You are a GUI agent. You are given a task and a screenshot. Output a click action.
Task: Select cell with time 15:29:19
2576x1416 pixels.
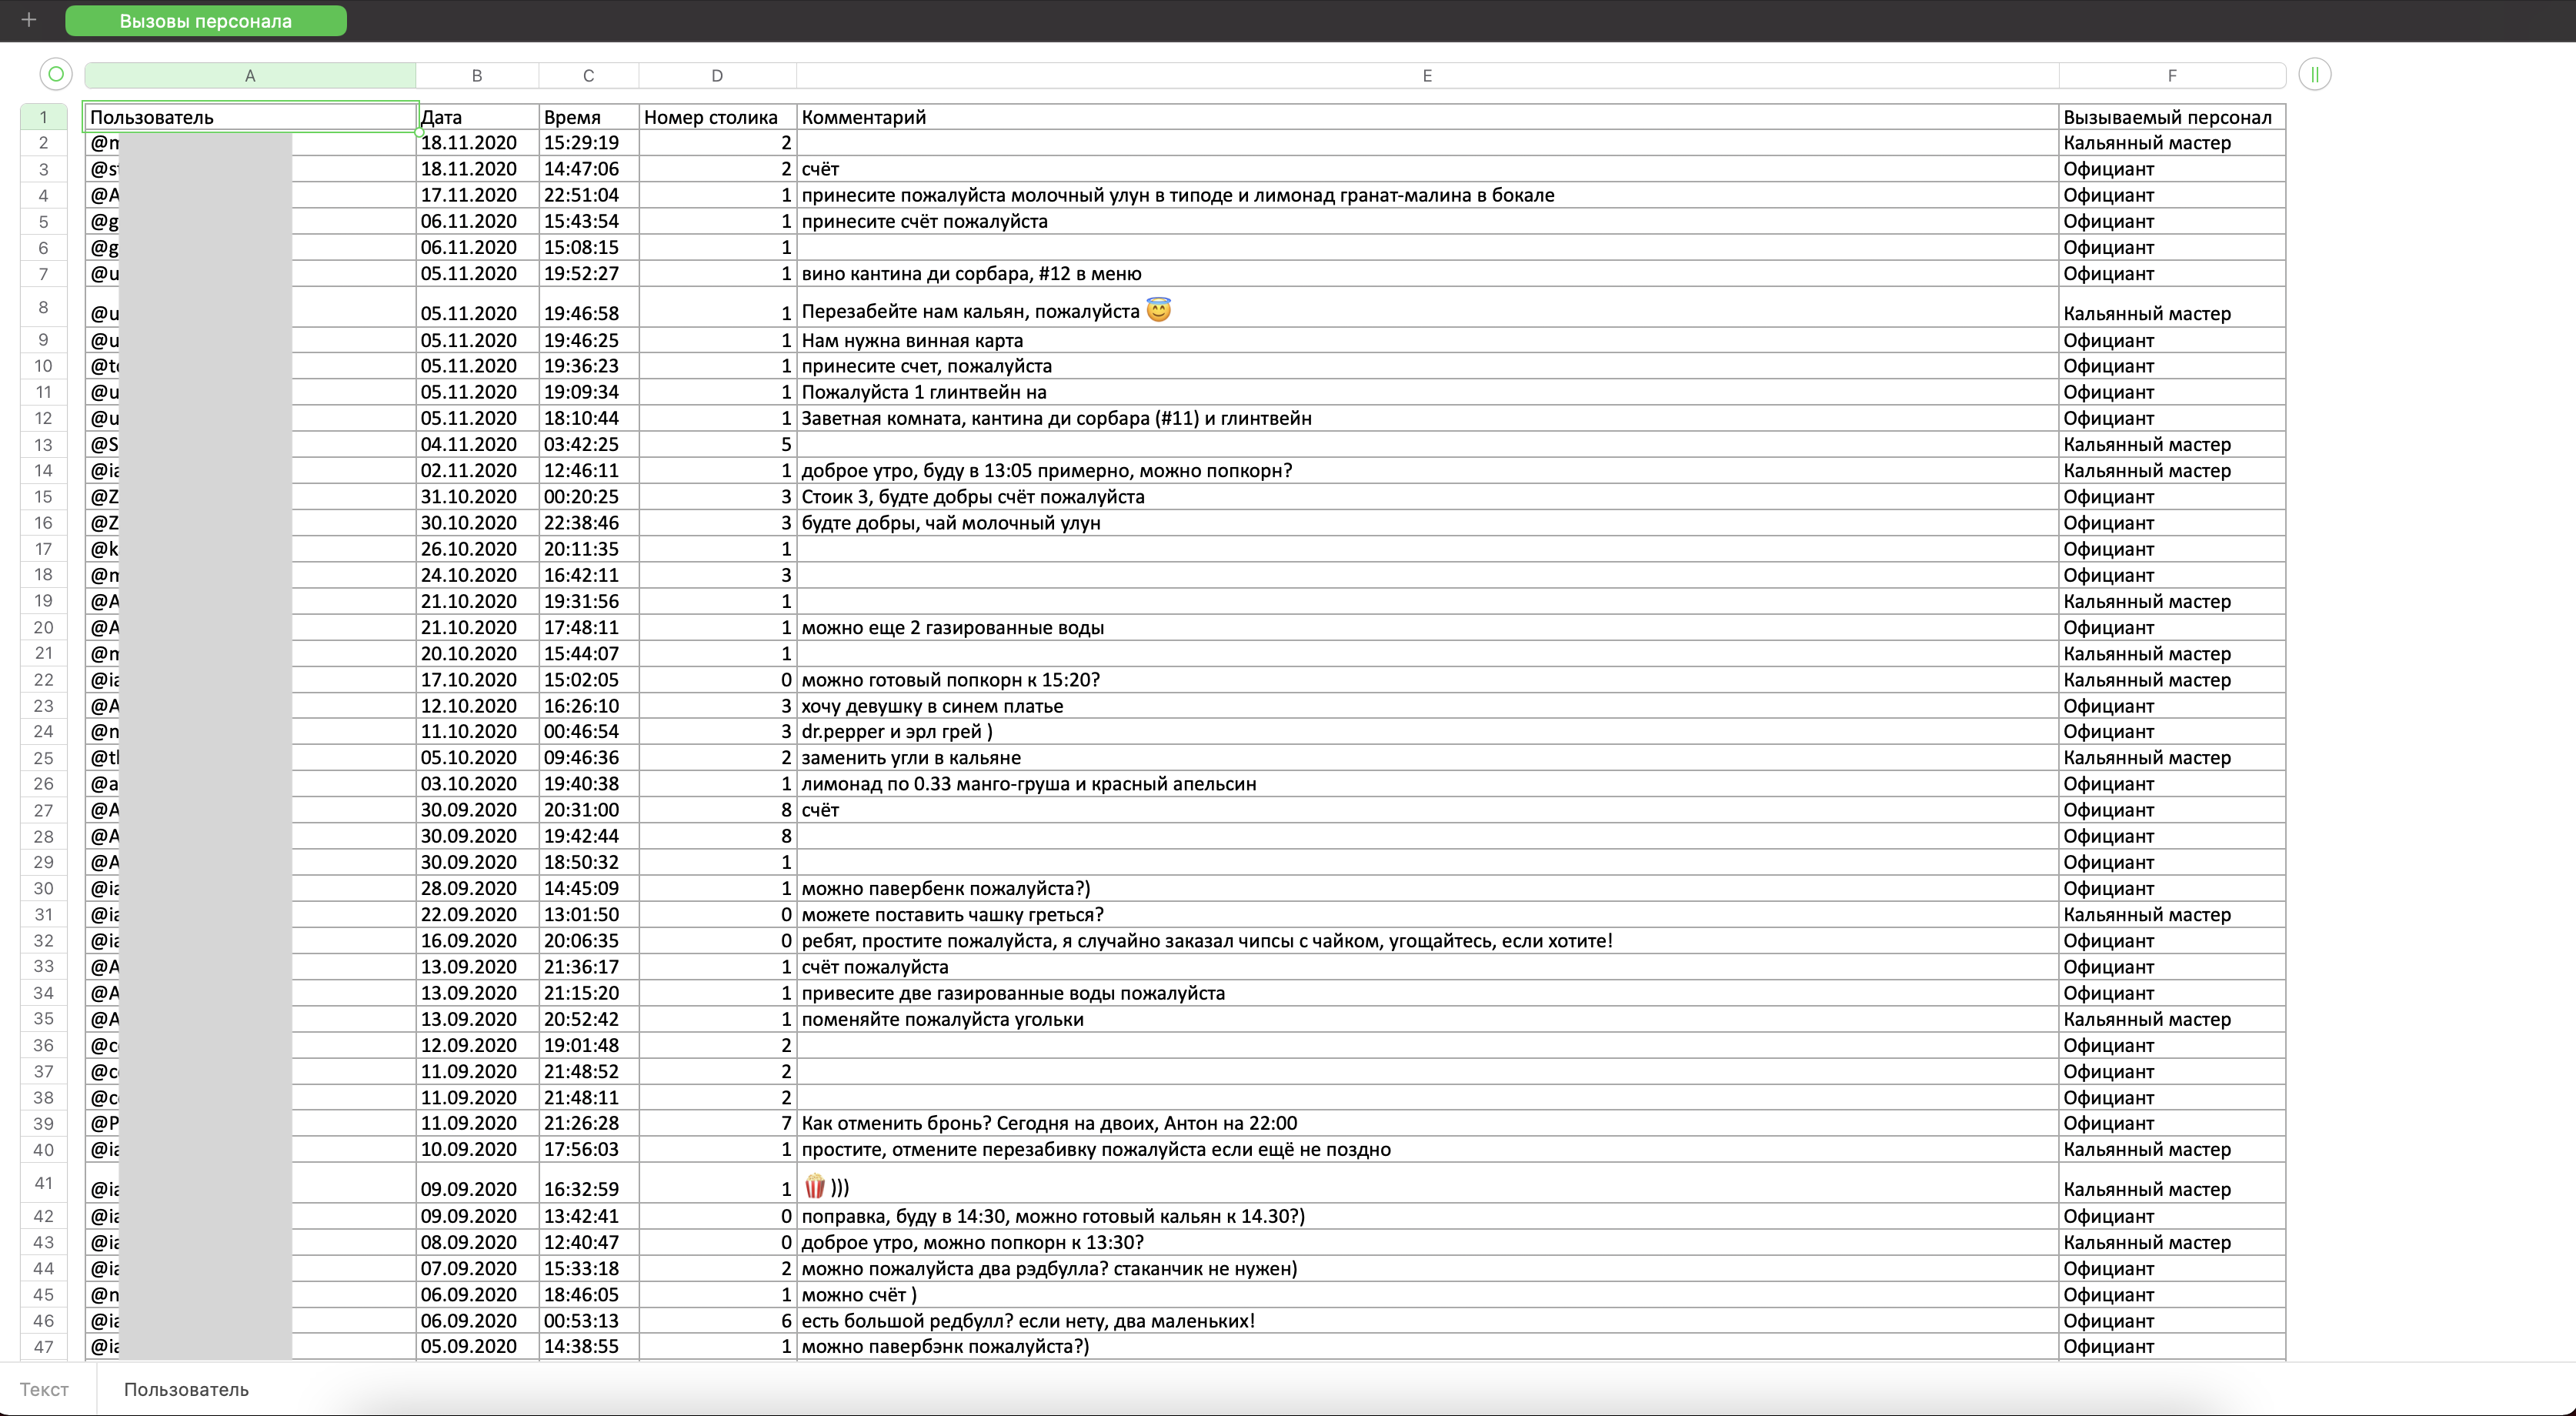pos(588,143)
